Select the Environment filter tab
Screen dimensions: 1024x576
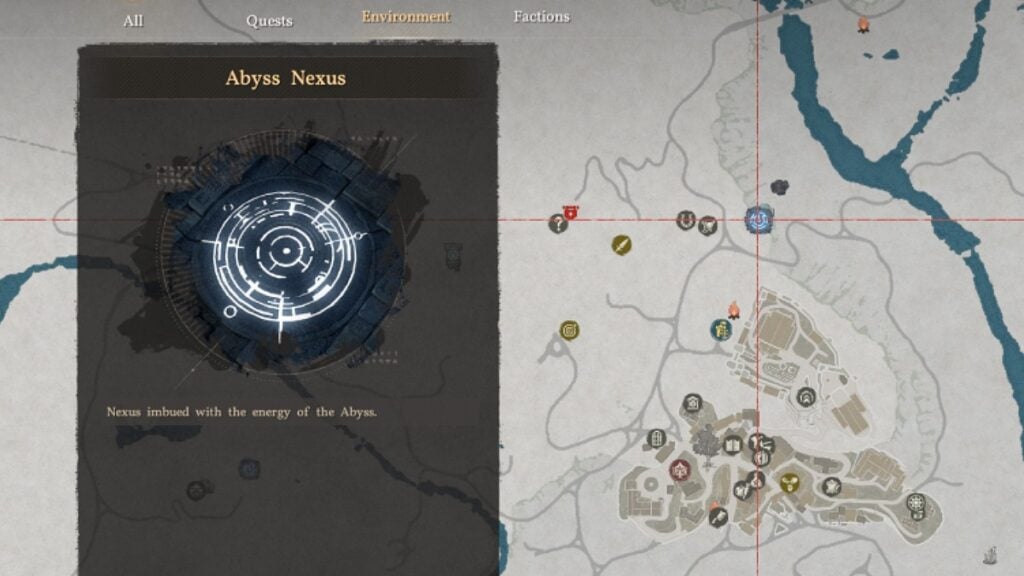pyautogui.click(x=406, y=16)
